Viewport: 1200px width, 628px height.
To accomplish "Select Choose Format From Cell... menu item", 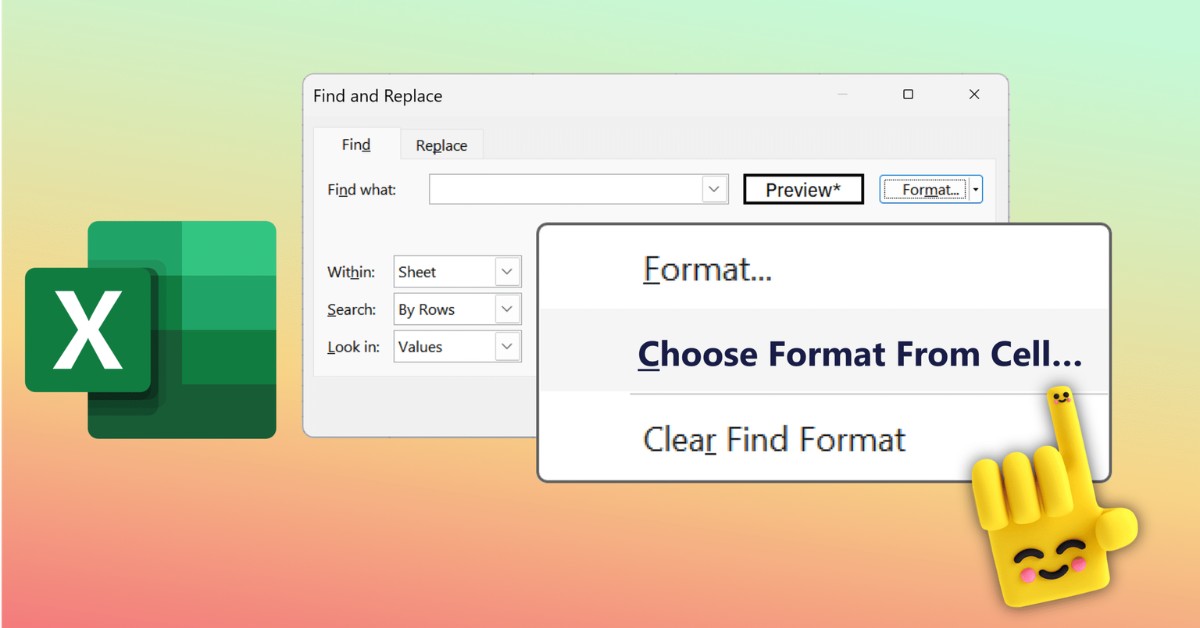I will click(x=860, y=354).
